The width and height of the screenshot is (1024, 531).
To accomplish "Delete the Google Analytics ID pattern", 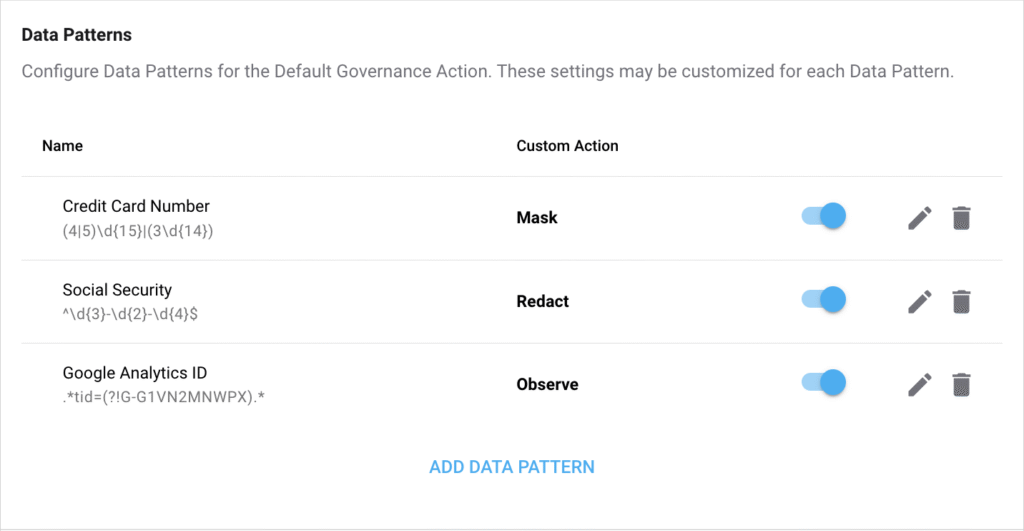I will coord(961,383).
